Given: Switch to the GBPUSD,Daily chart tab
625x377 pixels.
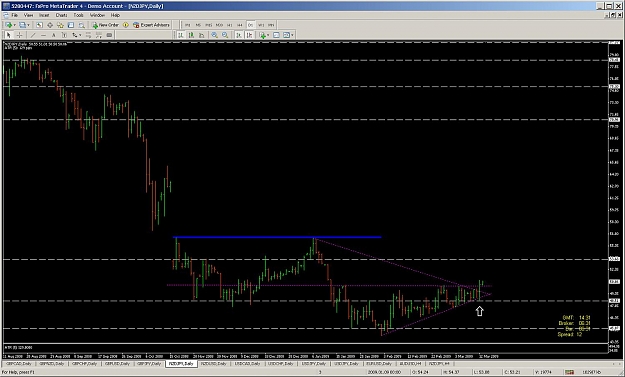Looking at the screenshot, I should (x=117, y=363).
